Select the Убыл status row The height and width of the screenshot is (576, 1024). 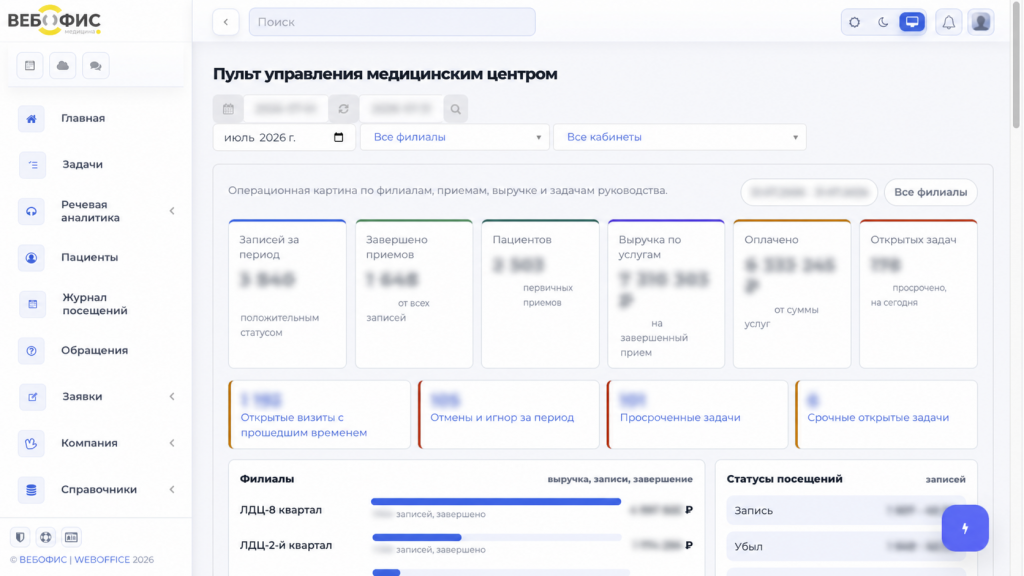846,547
